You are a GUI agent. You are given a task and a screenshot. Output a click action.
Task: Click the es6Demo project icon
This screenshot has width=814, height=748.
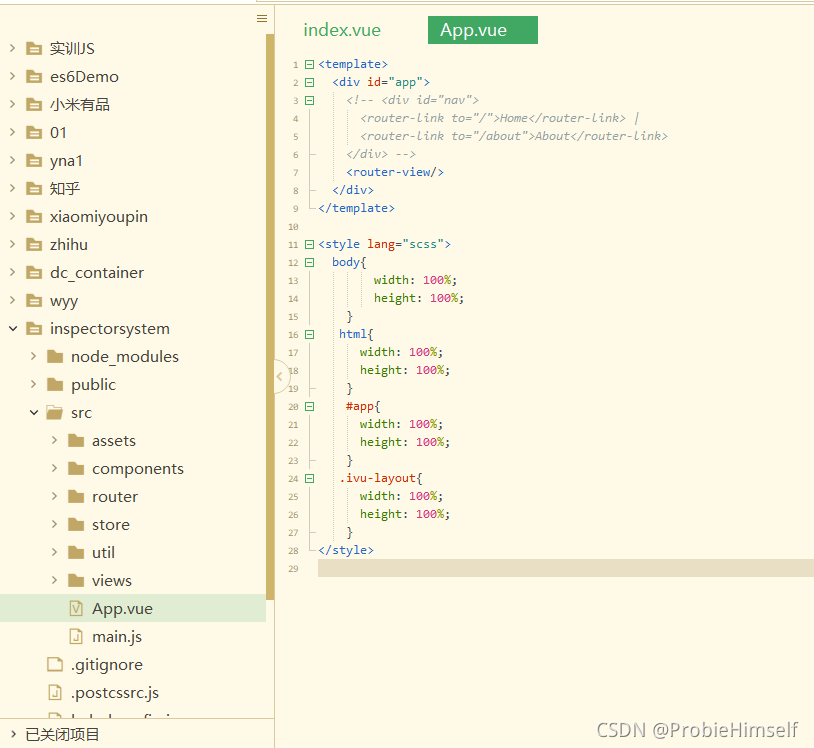pos(34,77)
